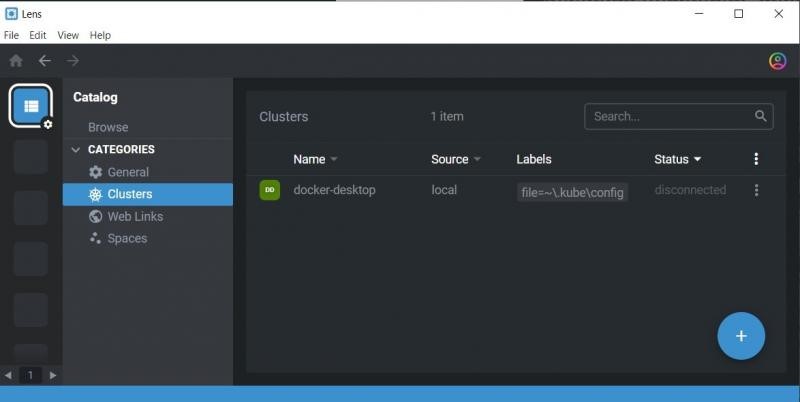
Task: Click the small gear badge on Catalog icon
Action: click(x=47, y=124)
